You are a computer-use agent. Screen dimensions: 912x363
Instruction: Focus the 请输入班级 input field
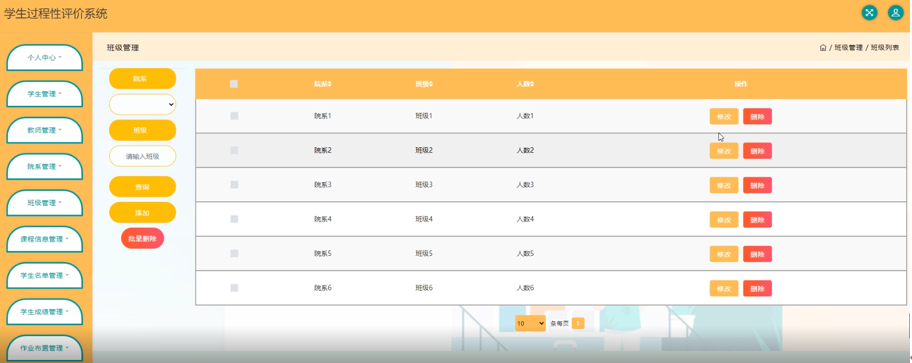point(142,156)
